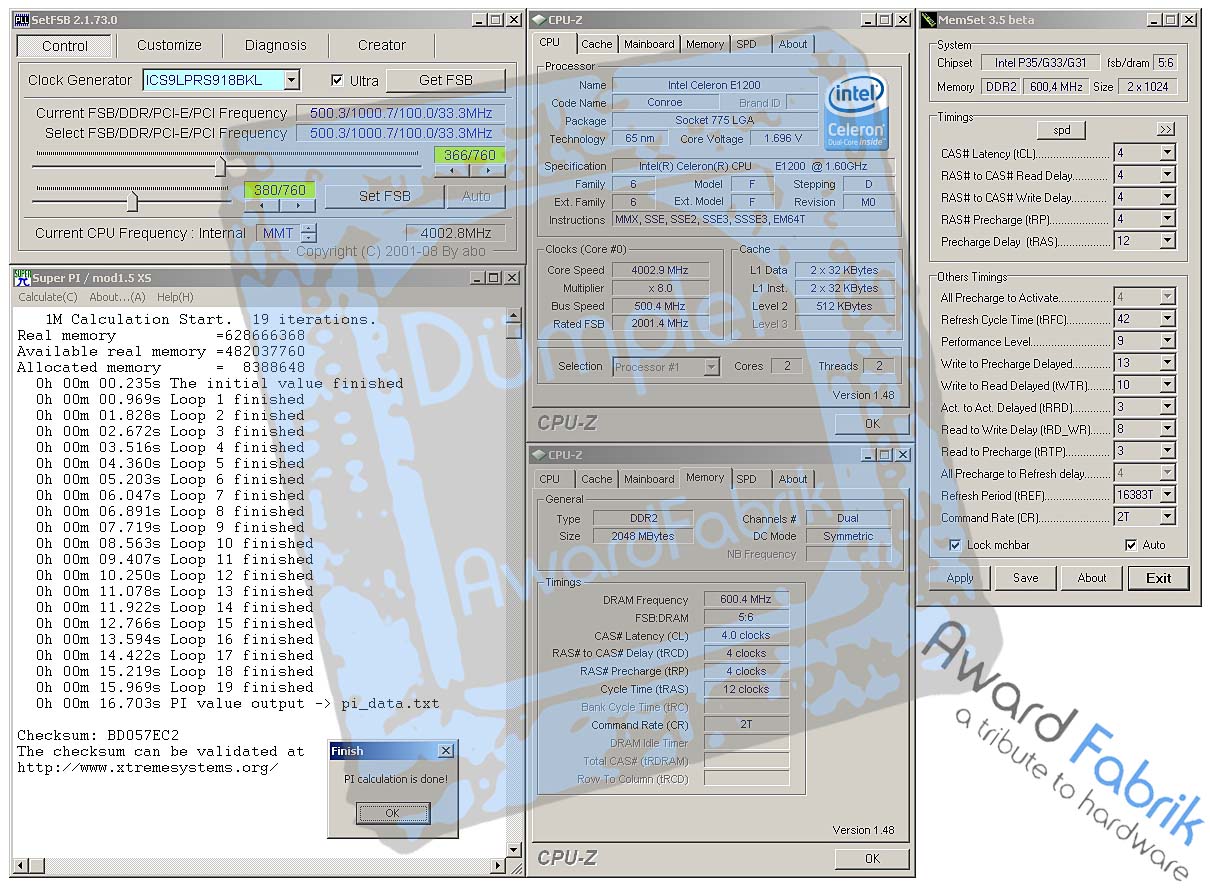The height and width of the screenshot is (888, 1210).
Task: Click the http://www.xtremesystems.org/ text
Action: [148, 767]
